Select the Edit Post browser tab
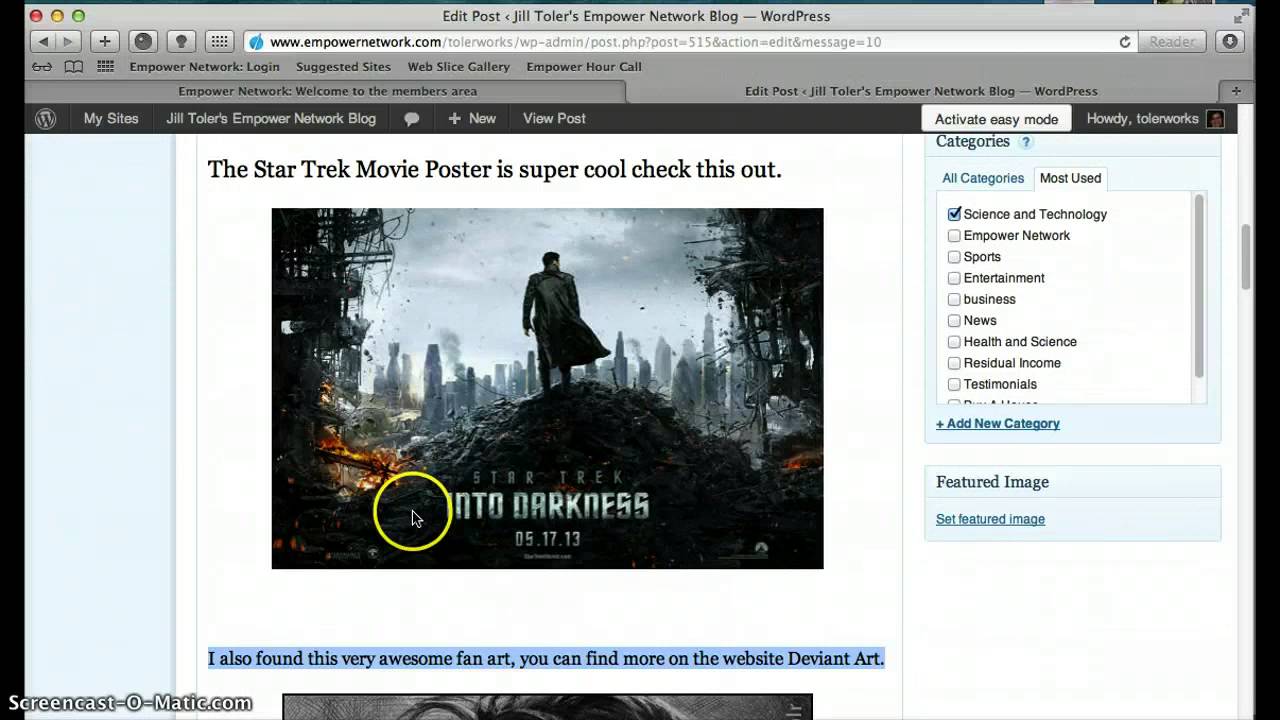This screenshot has width=1280, height=720. point(921,91)
